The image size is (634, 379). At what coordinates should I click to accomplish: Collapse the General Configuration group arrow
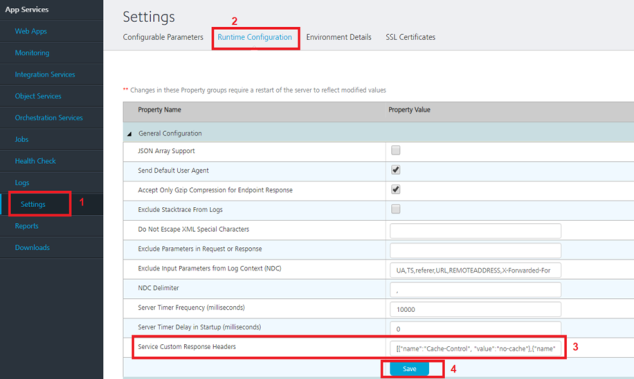129,134
